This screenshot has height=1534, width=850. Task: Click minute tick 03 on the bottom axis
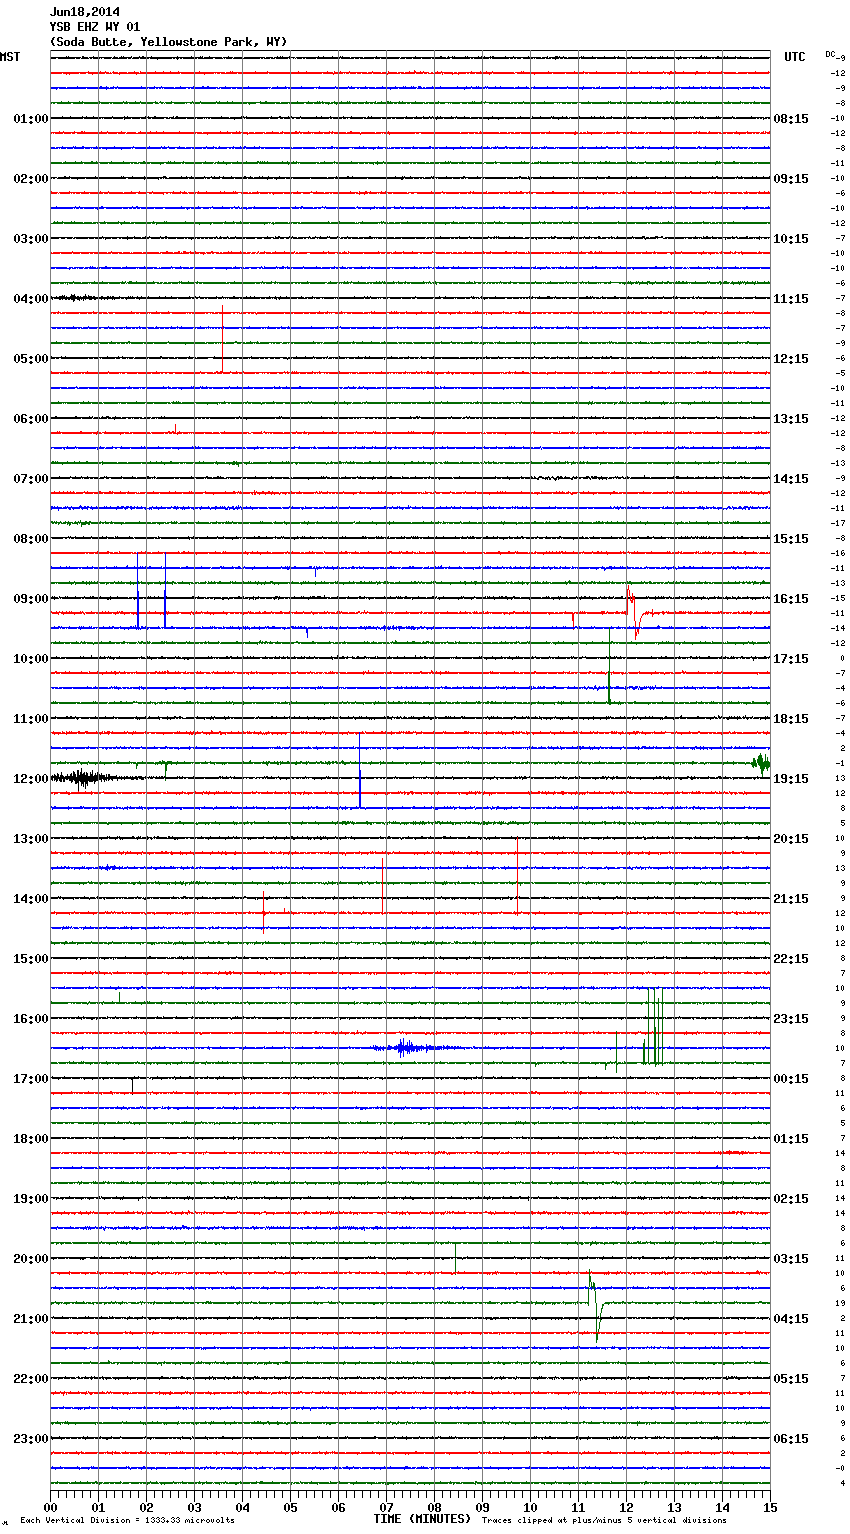[x=194, y=1507]
